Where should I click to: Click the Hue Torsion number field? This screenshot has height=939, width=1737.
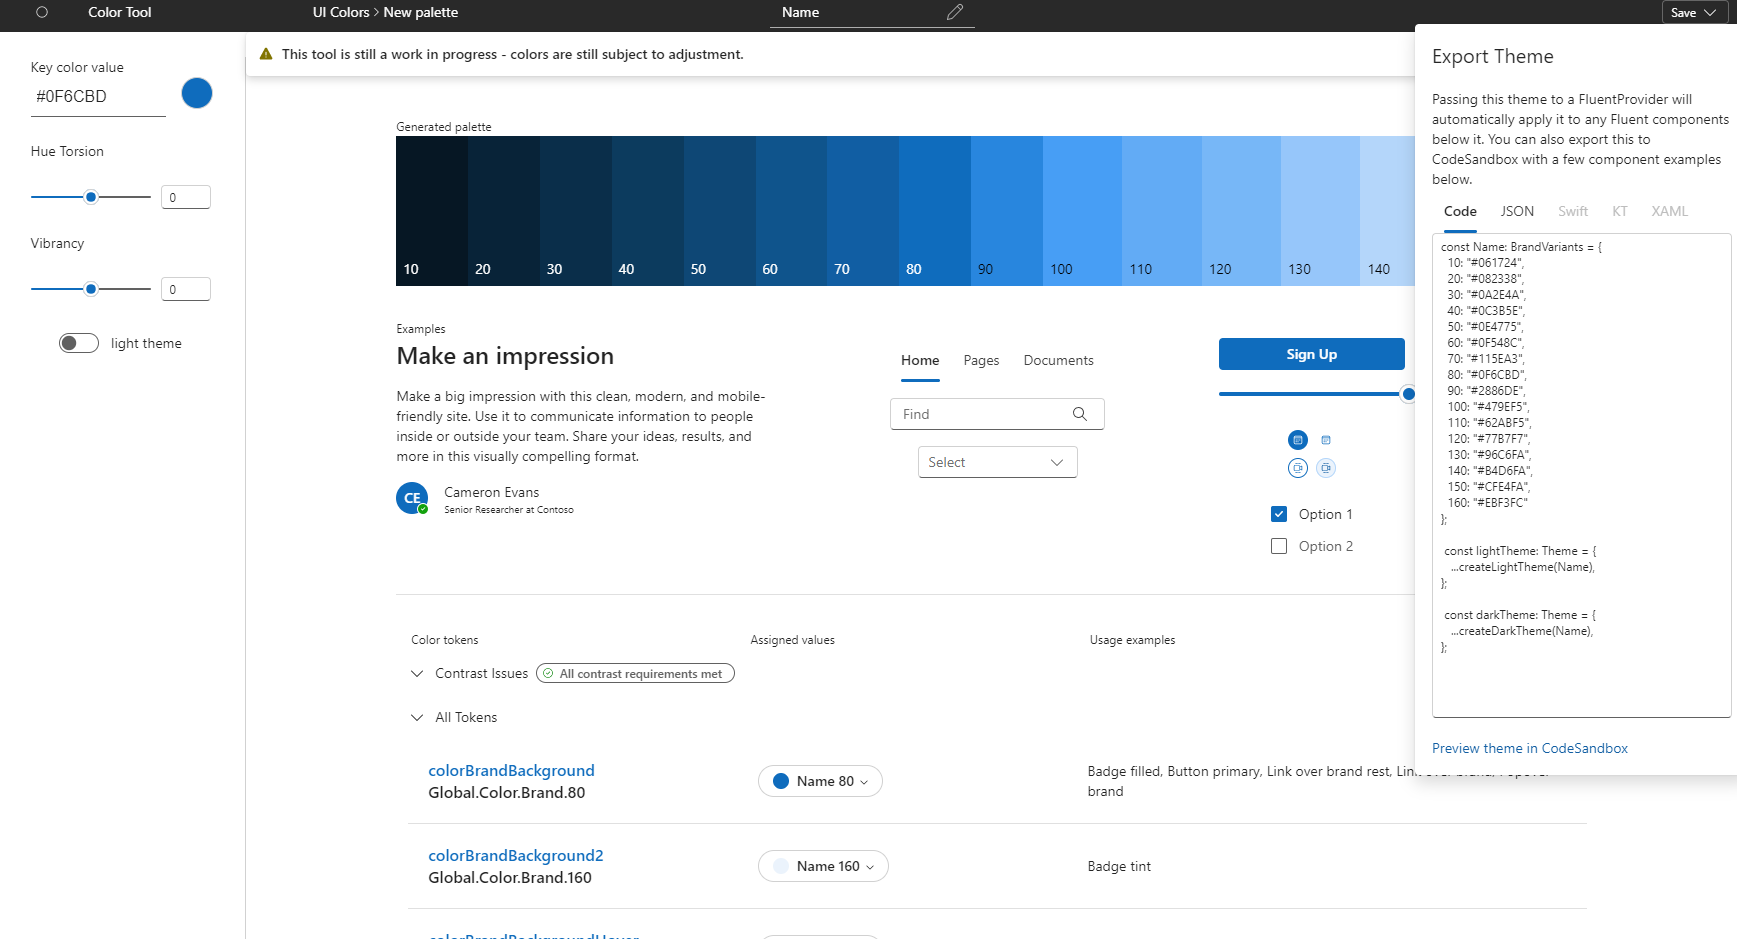pos(186,197)
